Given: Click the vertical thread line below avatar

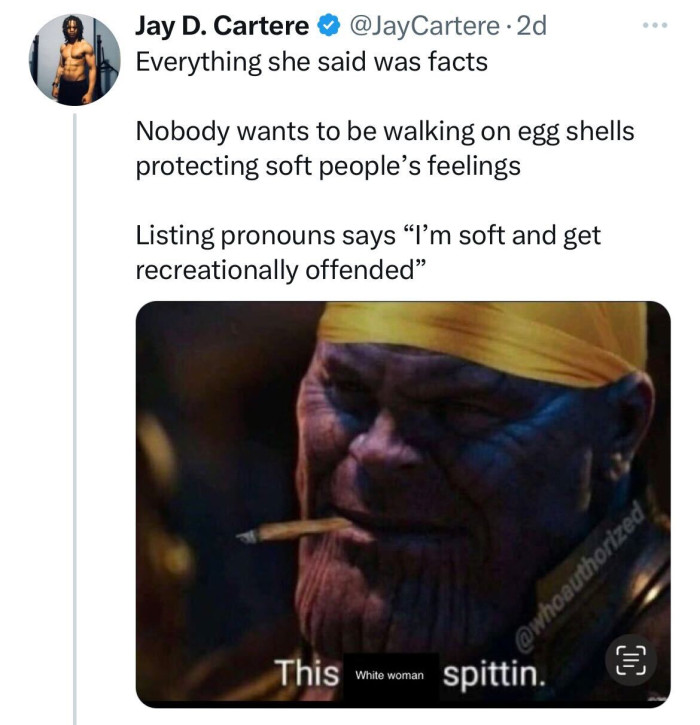Looking at the screenshot, I should click(74, 418).
